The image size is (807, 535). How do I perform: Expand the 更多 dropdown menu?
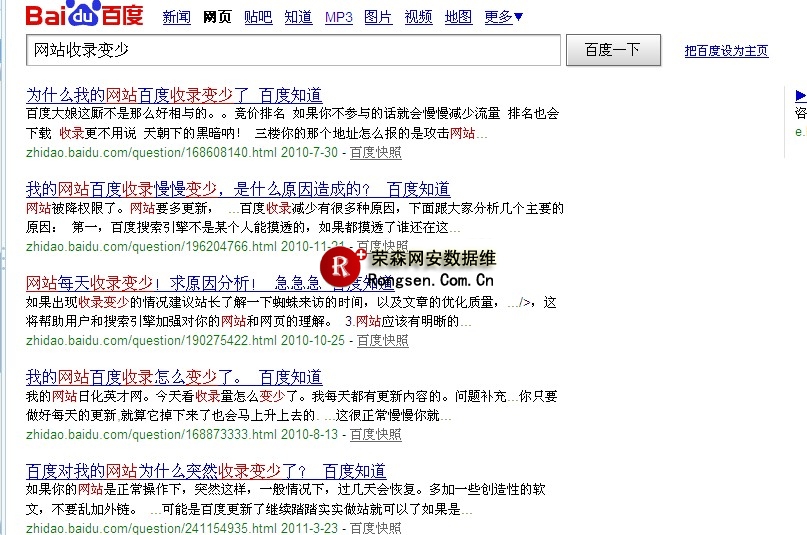click(504, 17)
